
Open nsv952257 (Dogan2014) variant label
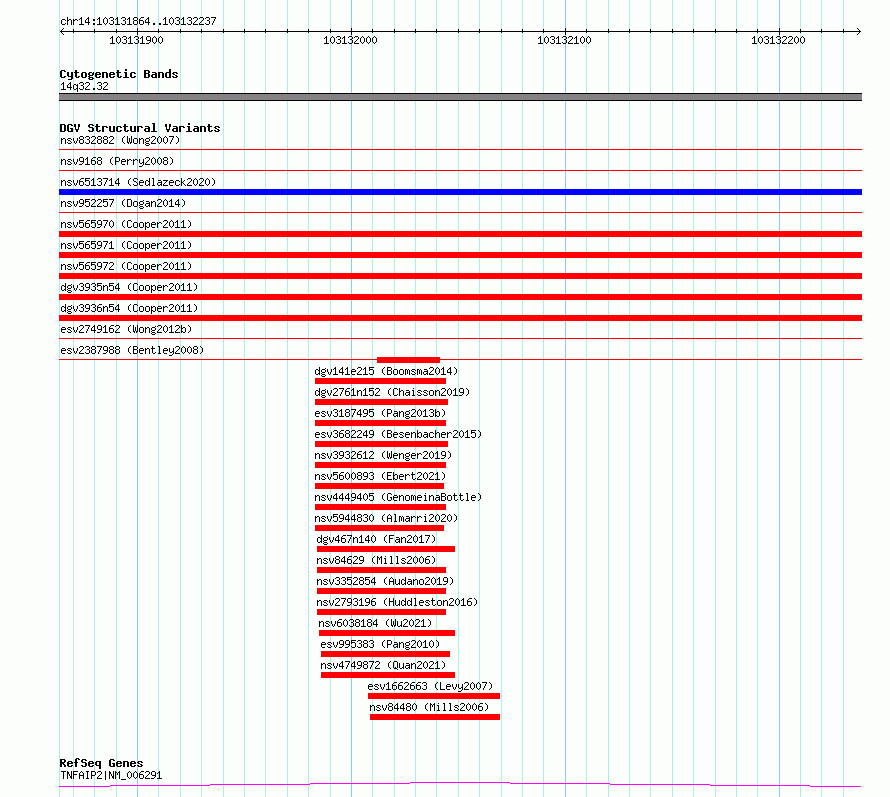123,203
